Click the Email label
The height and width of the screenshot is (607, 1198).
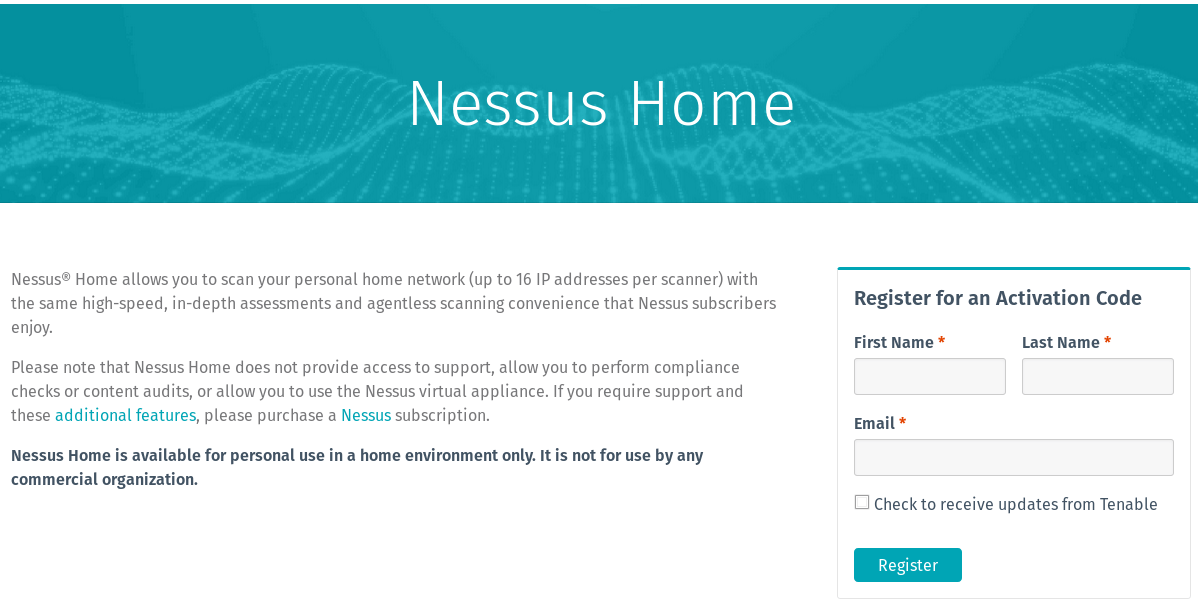point(875,423)
